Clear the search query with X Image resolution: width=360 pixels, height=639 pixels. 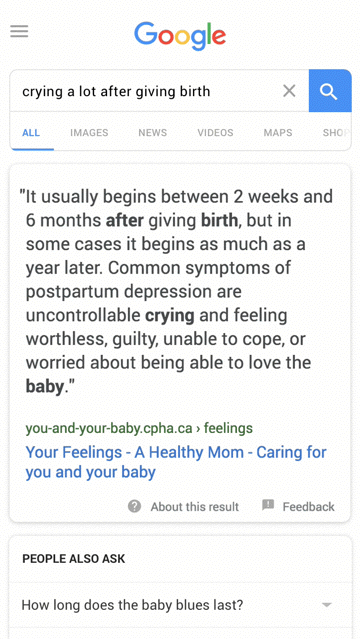click(289, 91)
